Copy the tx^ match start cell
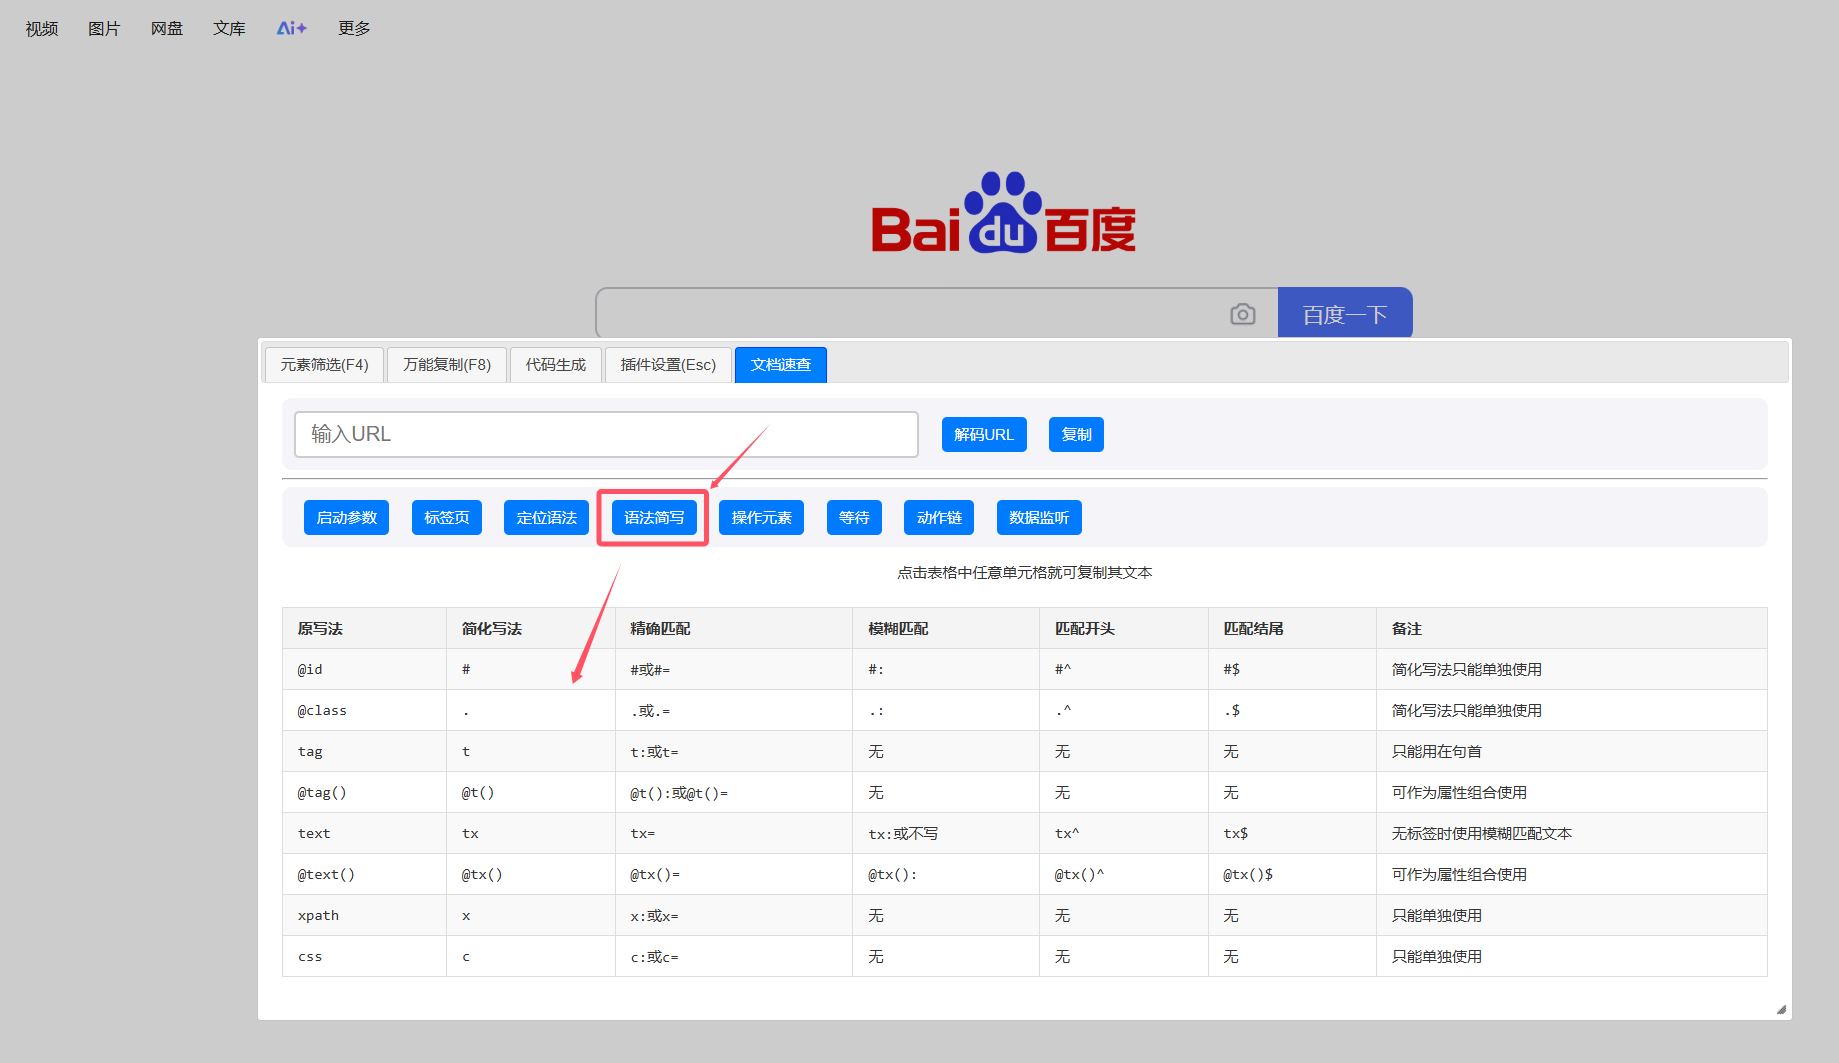This screenshot has width=1839, height=1063. (1123, 833)
